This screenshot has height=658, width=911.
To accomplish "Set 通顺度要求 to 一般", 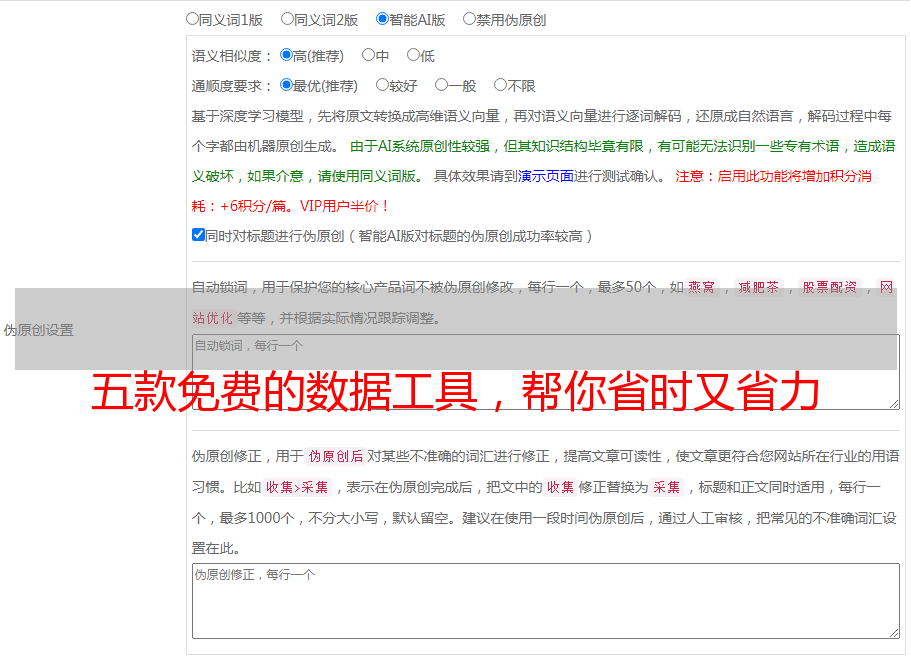I will click(x=442, y=85).
